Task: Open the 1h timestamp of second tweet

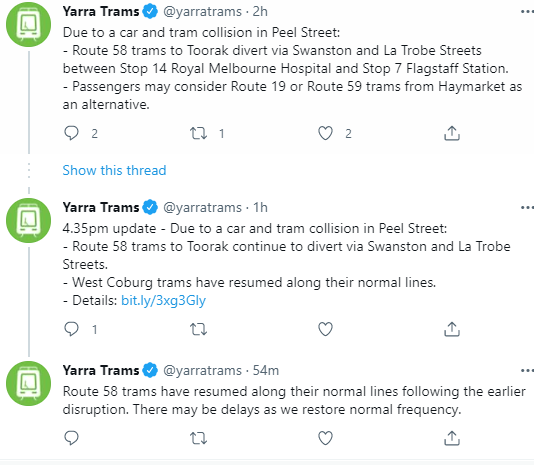Action: click(260, 207)
